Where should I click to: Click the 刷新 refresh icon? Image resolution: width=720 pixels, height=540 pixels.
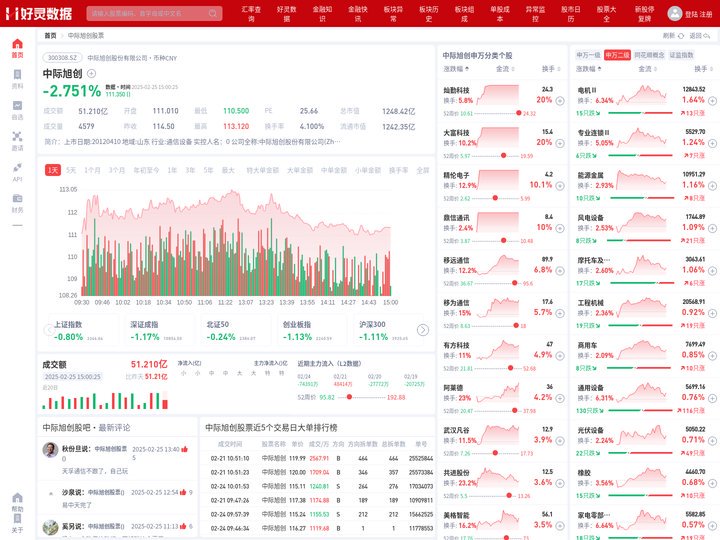pos(681,36)
